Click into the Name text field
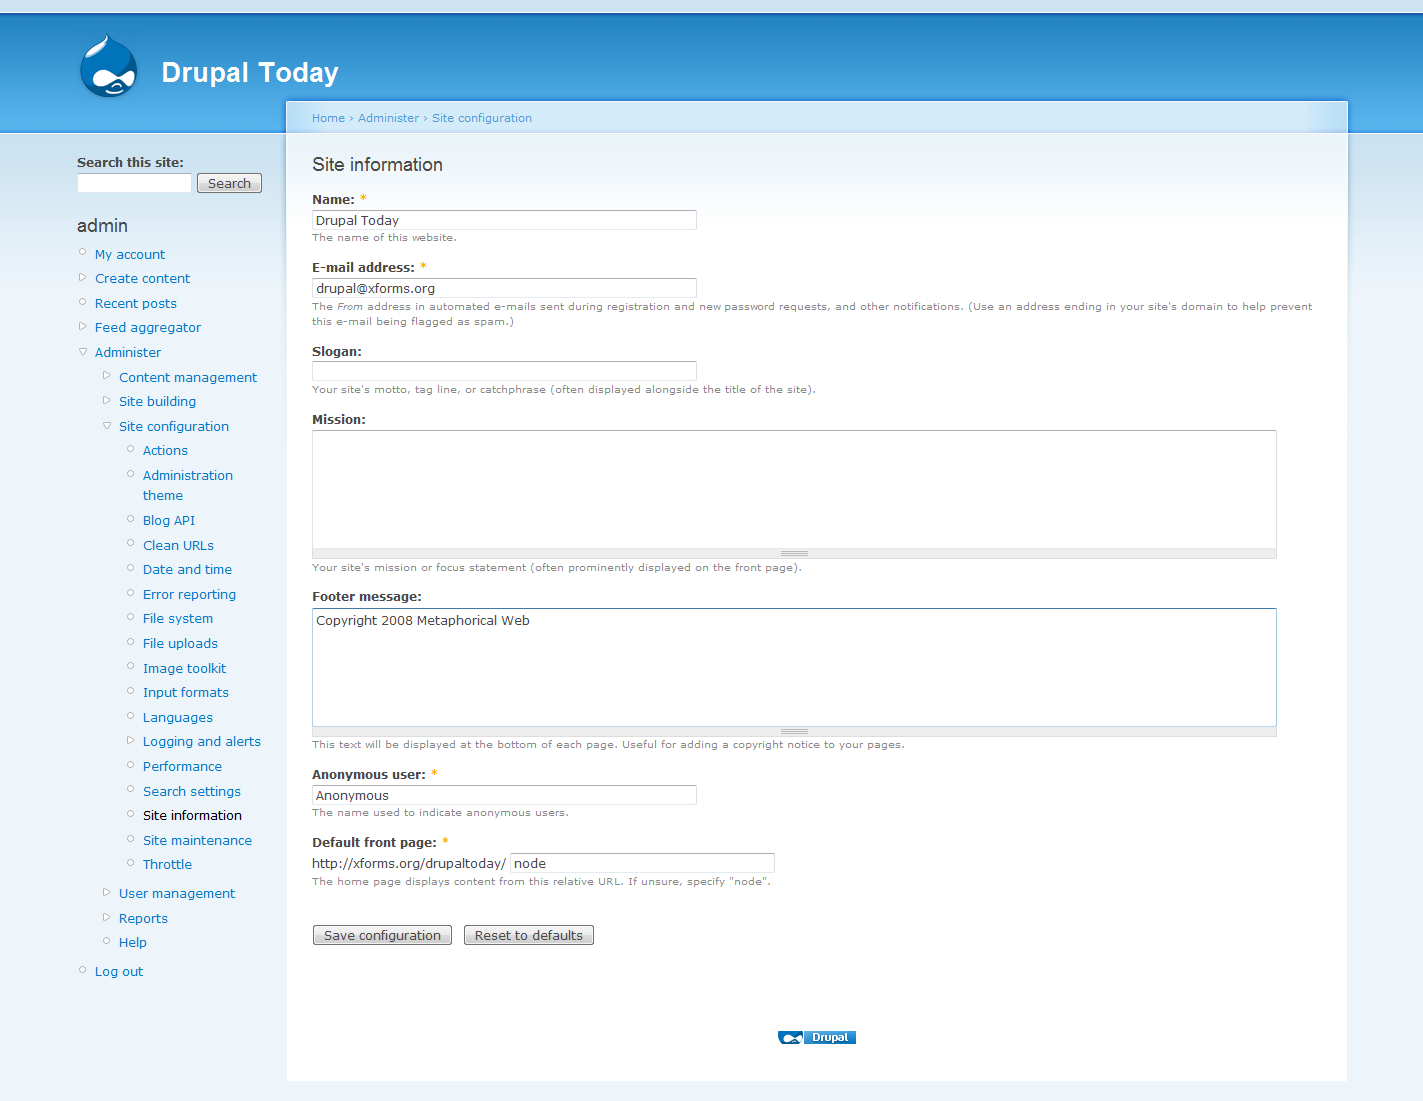The height and width of the screenshot is (1101, 1423). (504, 220)
